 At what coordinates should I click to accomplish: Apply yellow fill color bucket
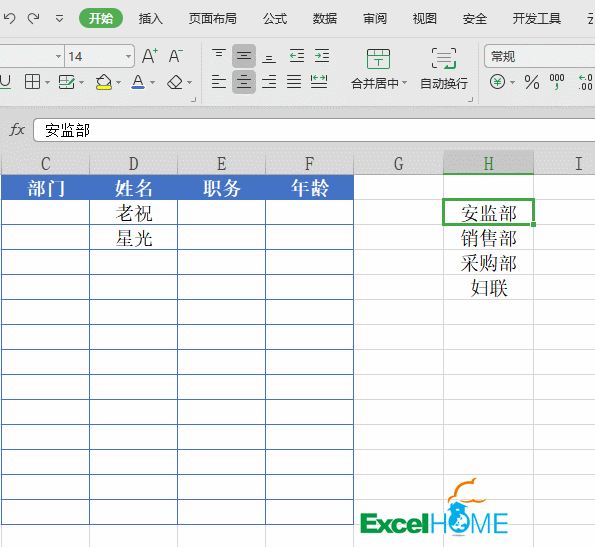click(104, 82)
